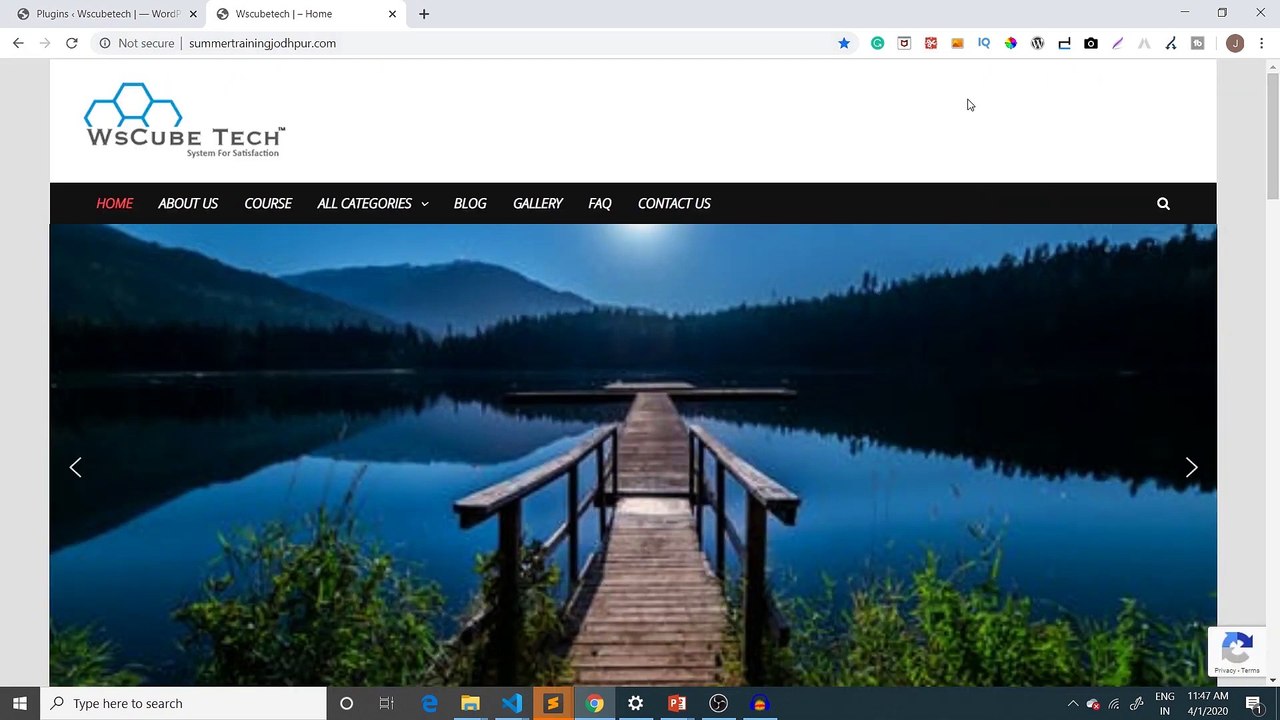Click the IQ extension icon
The image size is (1280, 720).
pos(984,43)
